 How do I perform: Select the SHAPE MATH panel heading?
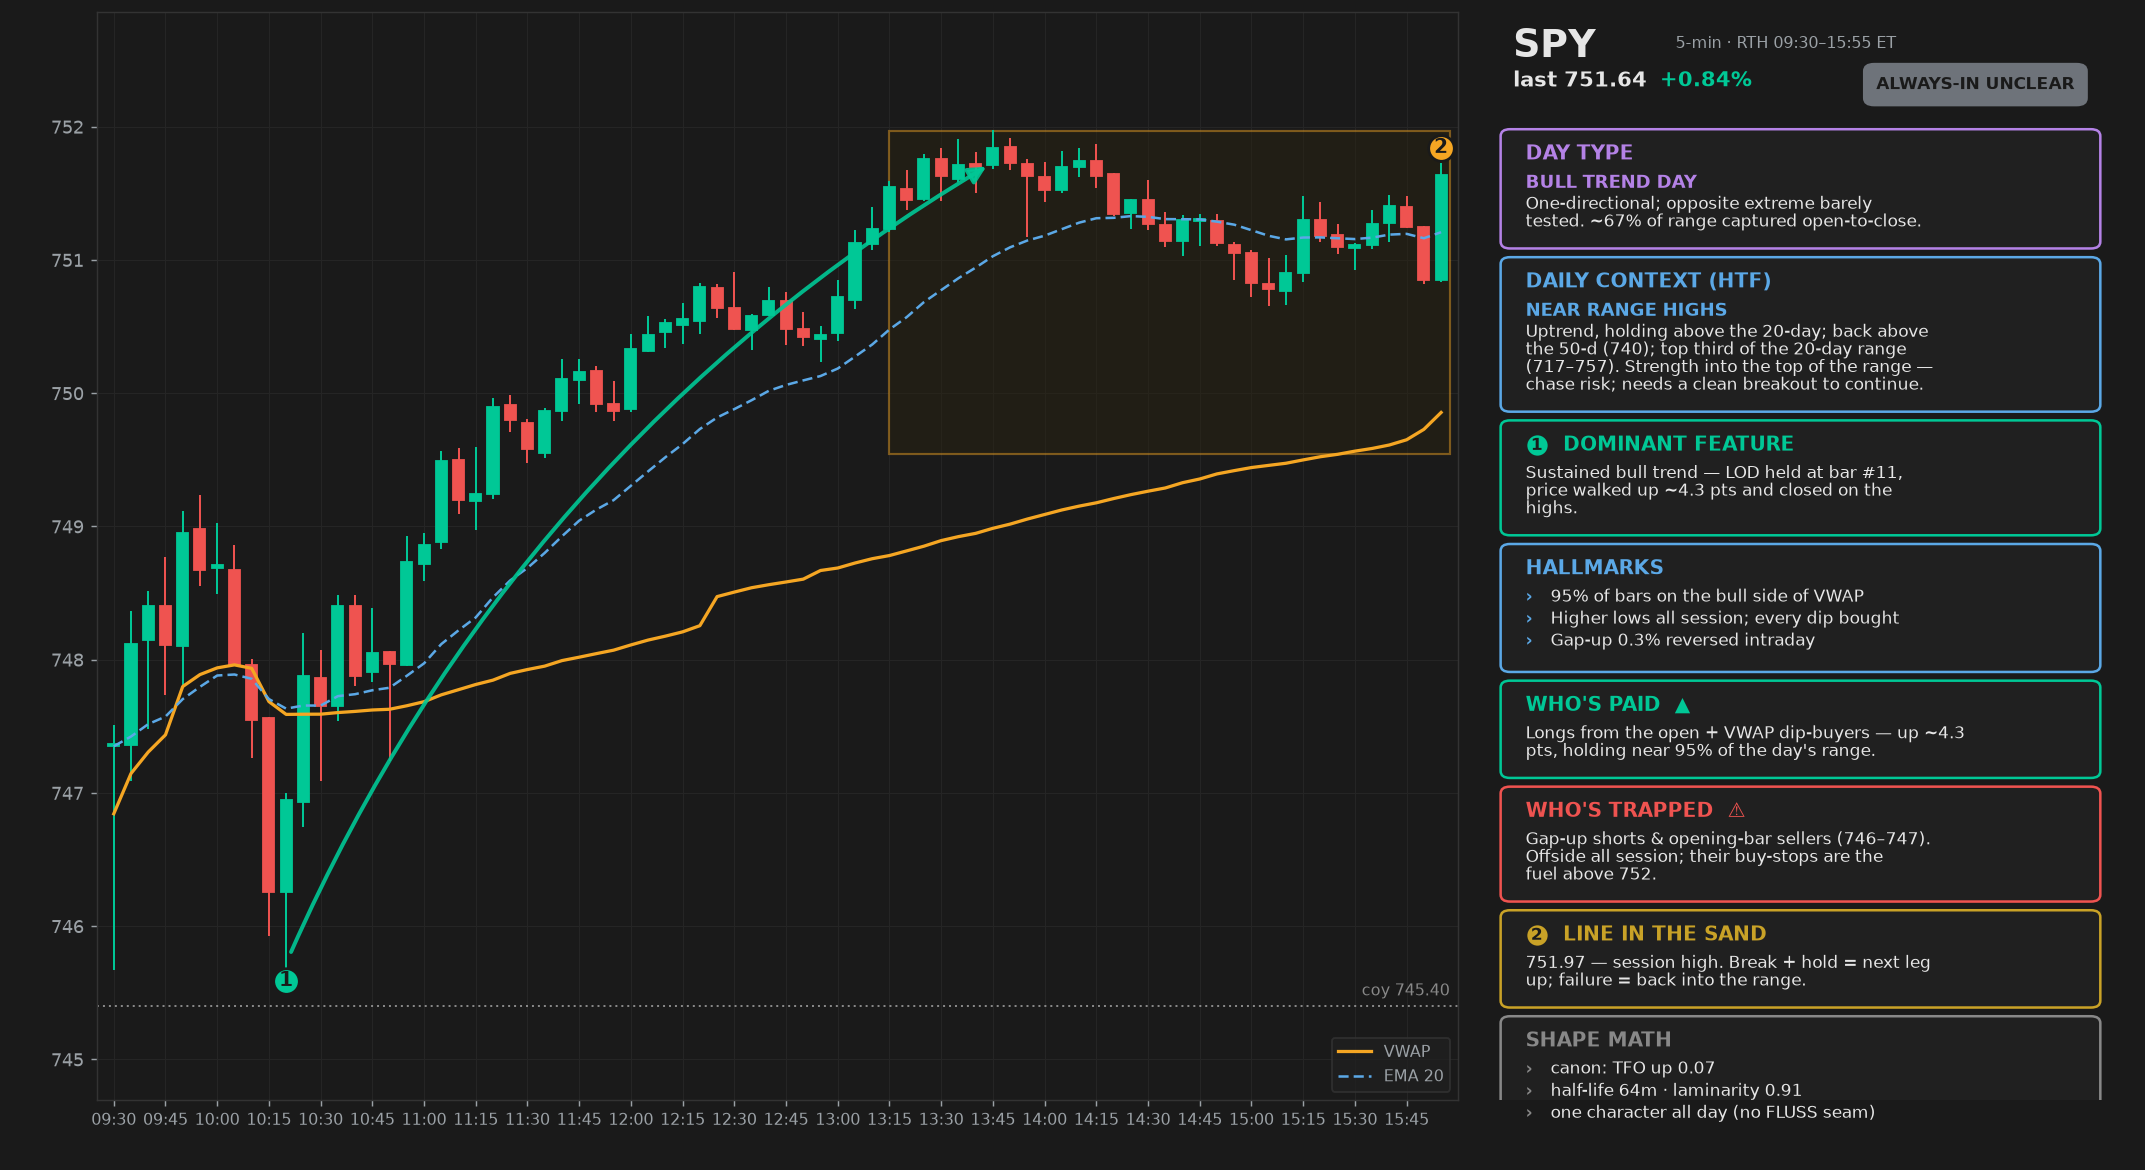click(1598, 1040)
